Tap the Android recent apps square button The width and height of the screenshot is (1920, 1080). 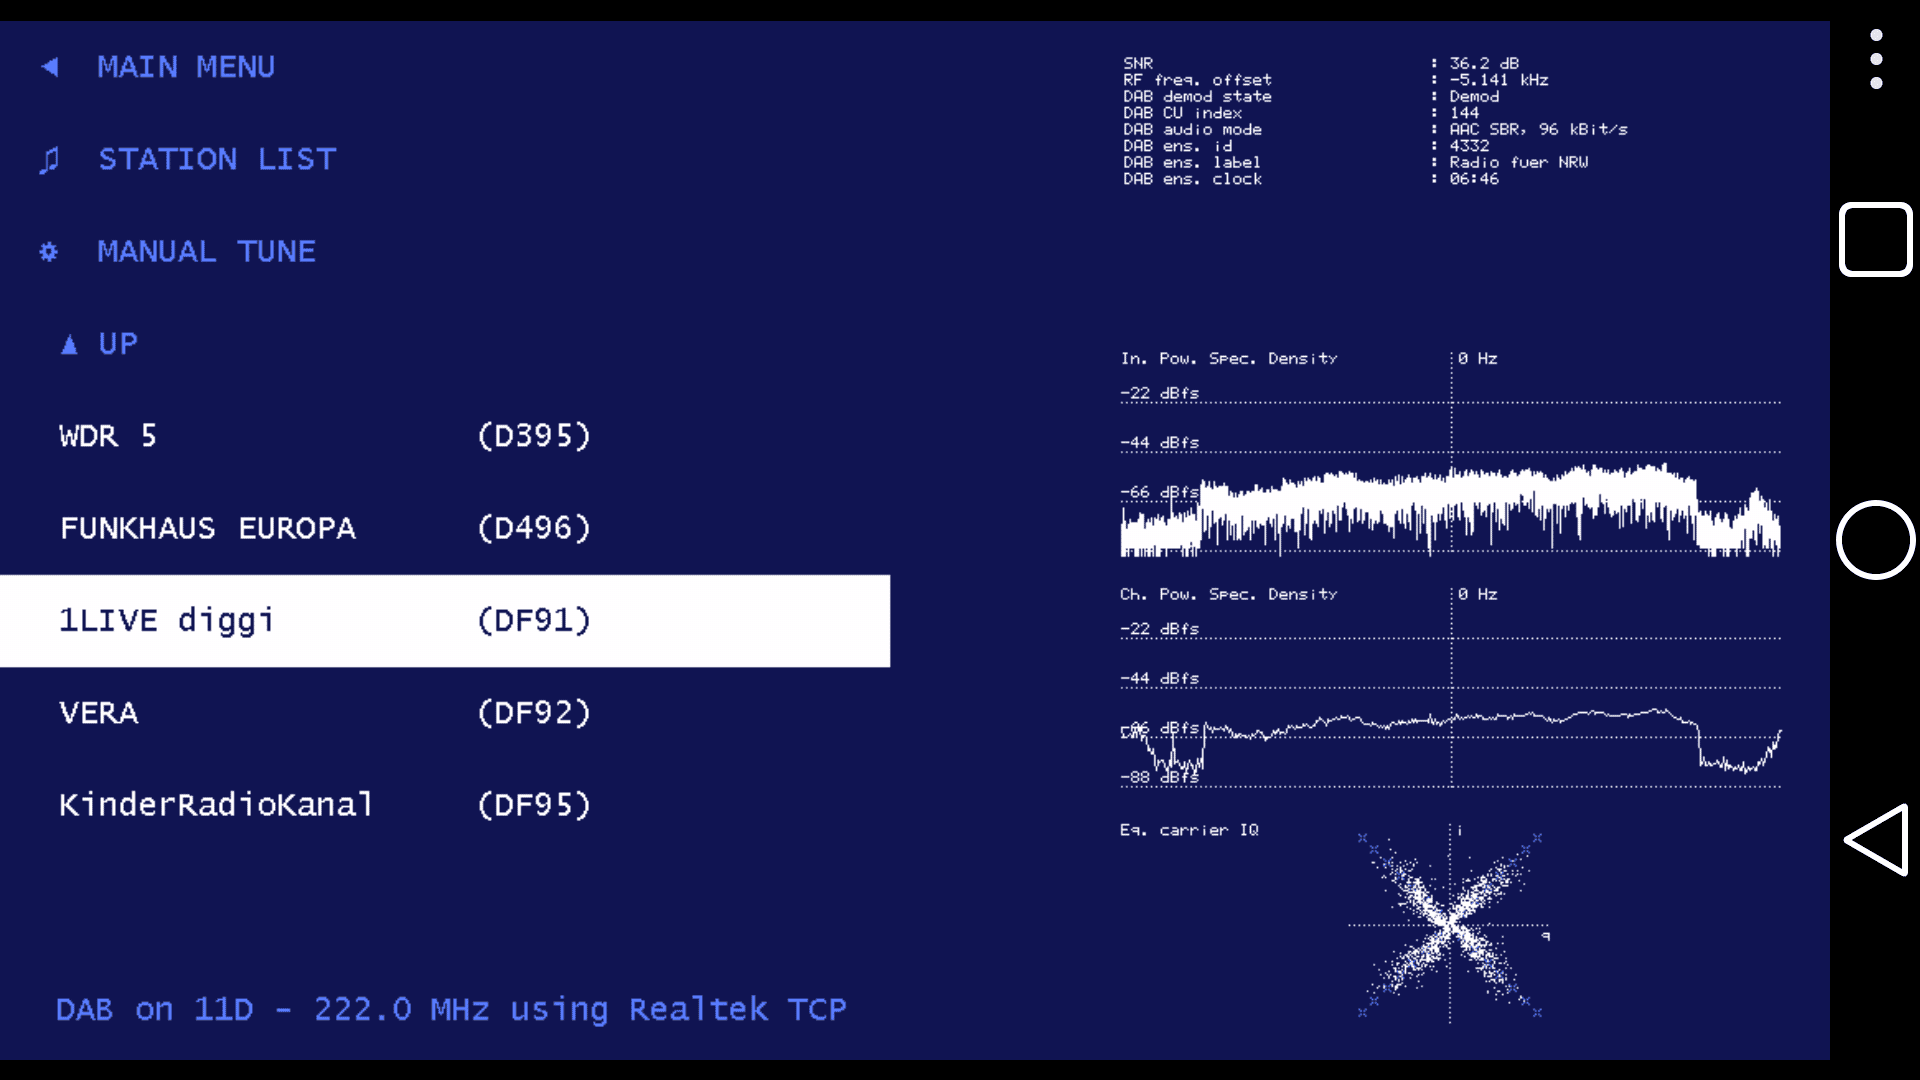(1876, 240)
